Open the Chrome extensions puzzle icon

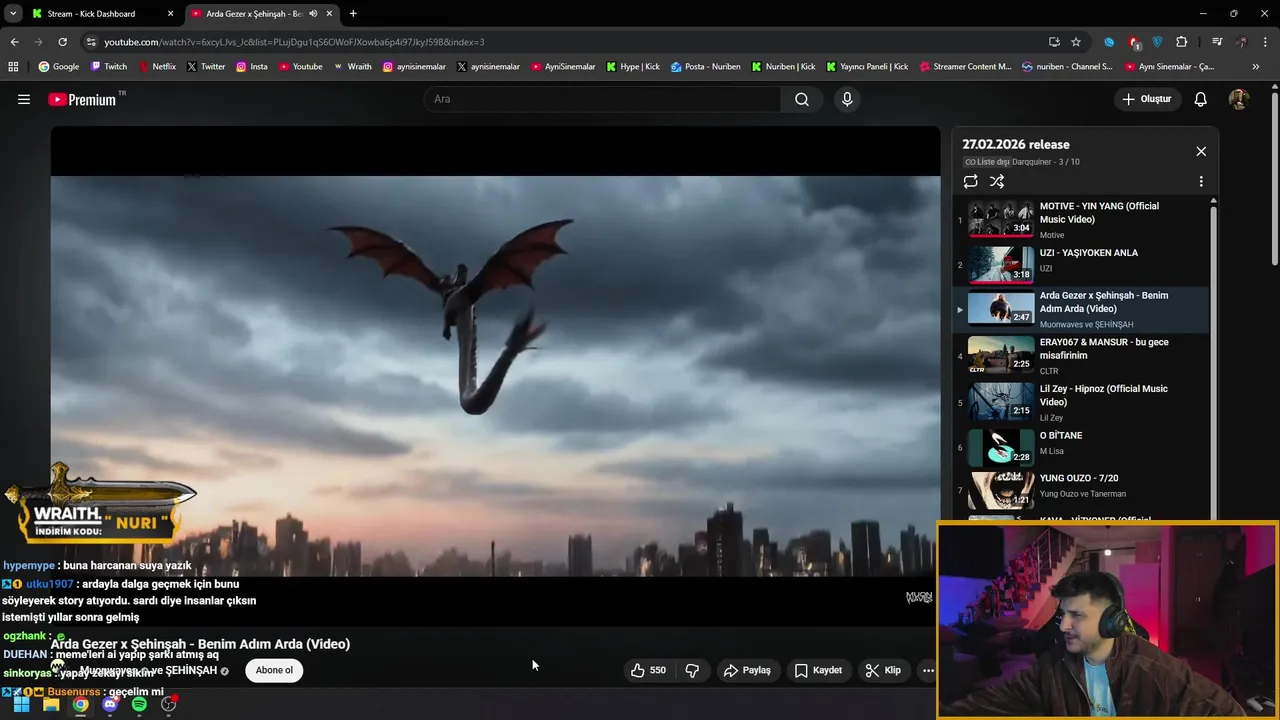[x=1182, y=42]
